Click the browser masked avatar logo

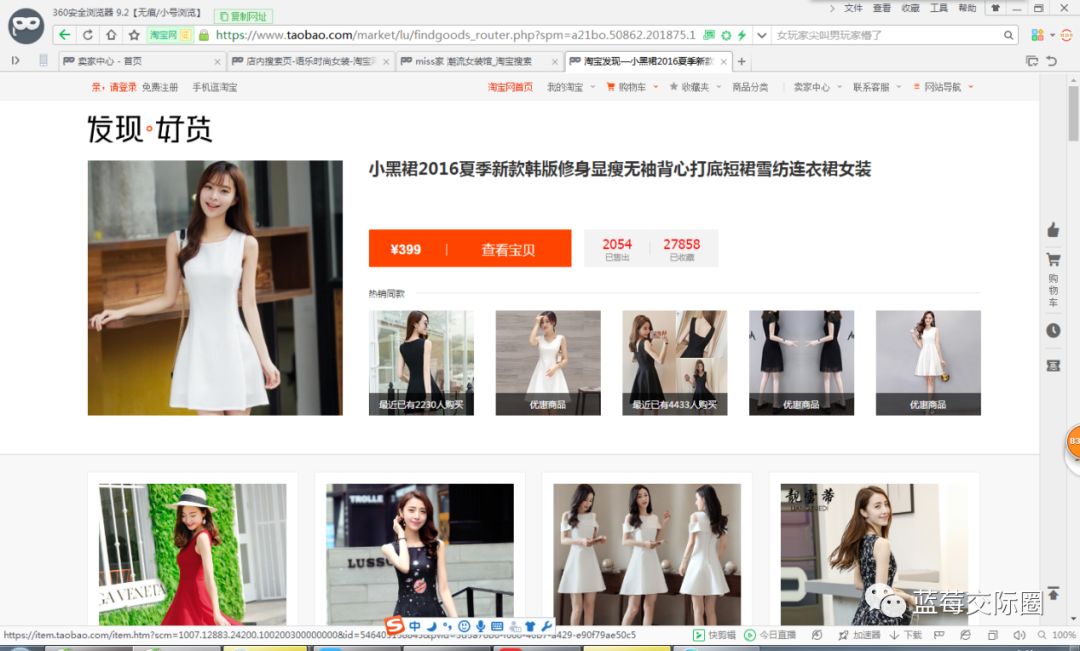(26, 26)
